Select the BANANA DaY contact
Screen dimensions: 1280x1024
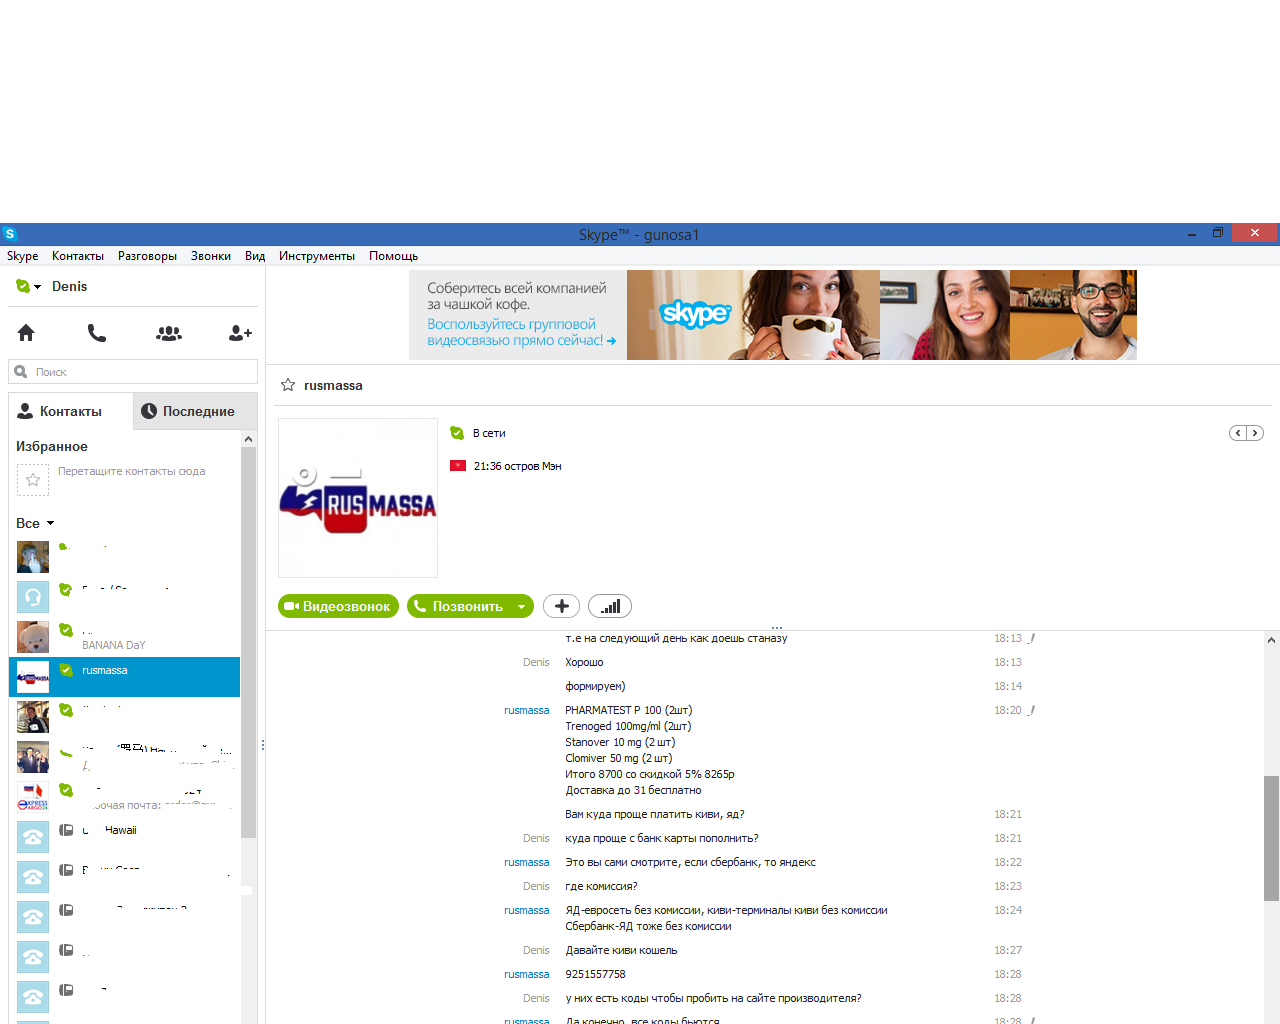[125, 637]
